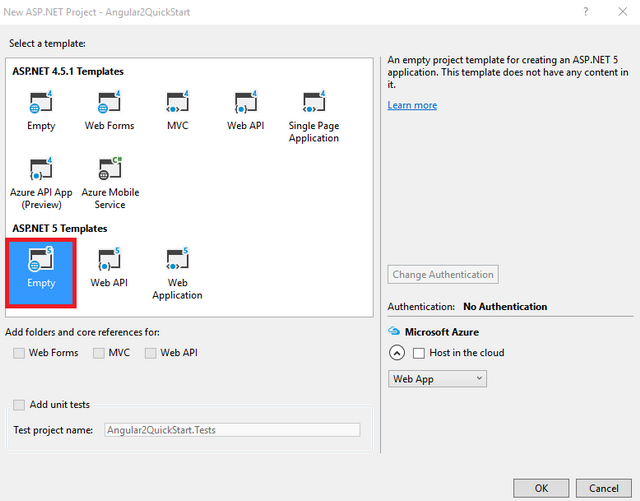Viewport: 640px width, 501px height.
Task: Click the Microsoft Azure cloud icon
Action: point(394,331)
